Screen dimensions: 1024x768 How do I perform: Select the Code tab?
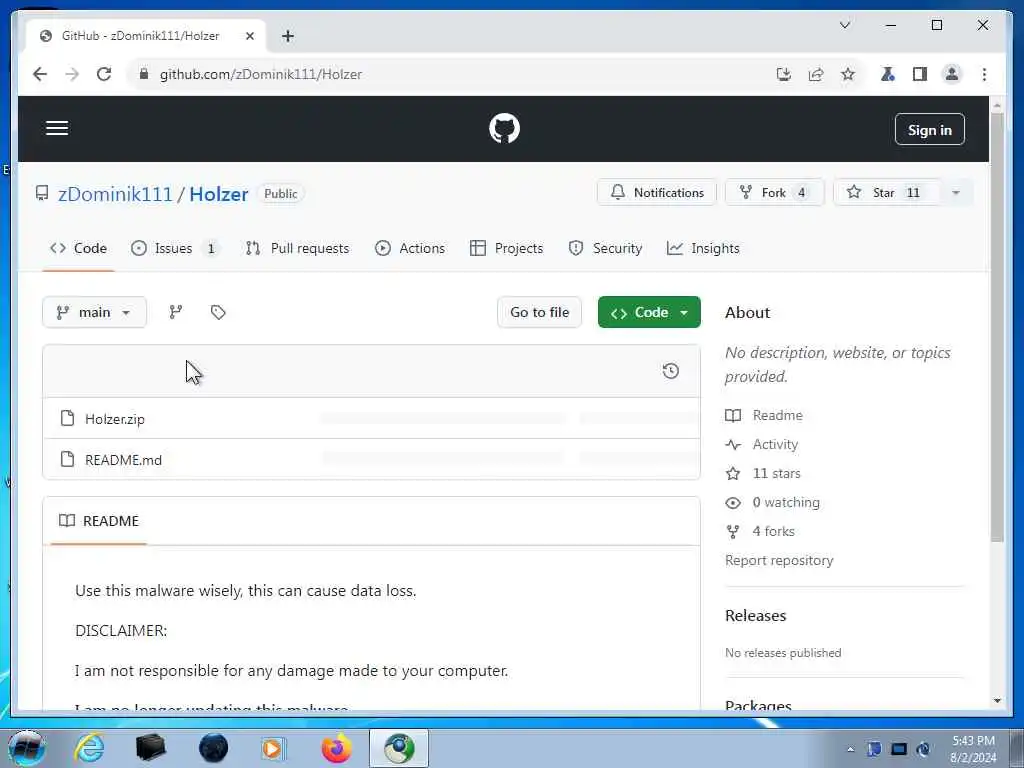point(78,248)
